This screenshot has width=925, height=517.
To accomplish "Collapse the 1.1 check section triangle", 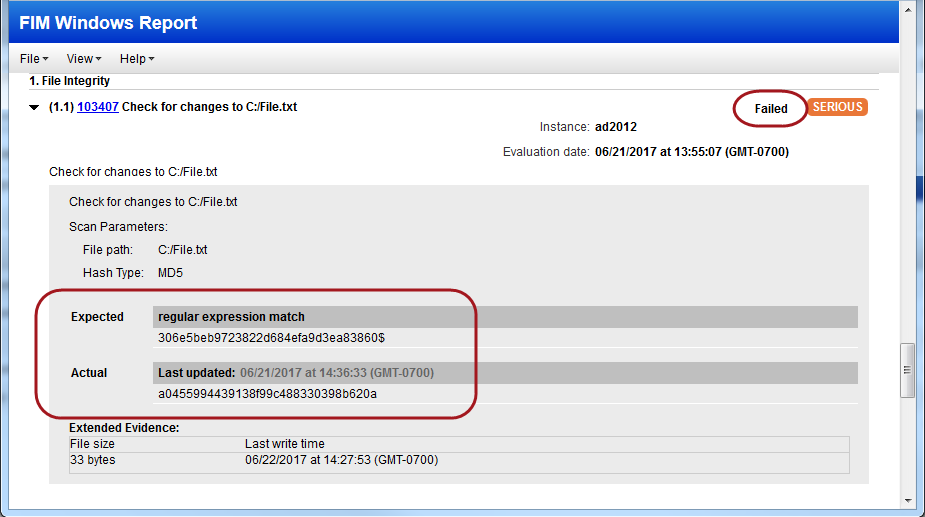I will pos(35,108).
